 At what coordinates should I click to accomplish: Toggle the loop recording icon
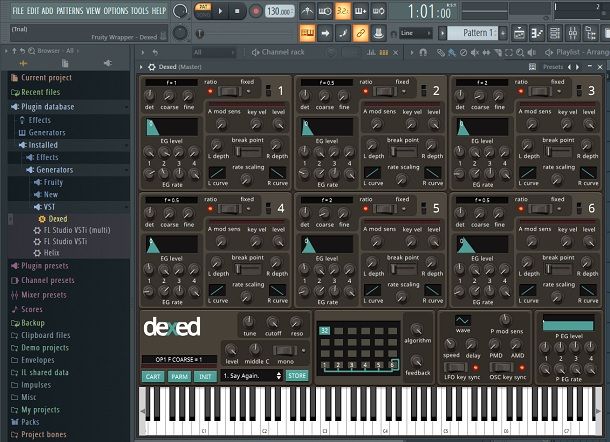coord(379,11)
